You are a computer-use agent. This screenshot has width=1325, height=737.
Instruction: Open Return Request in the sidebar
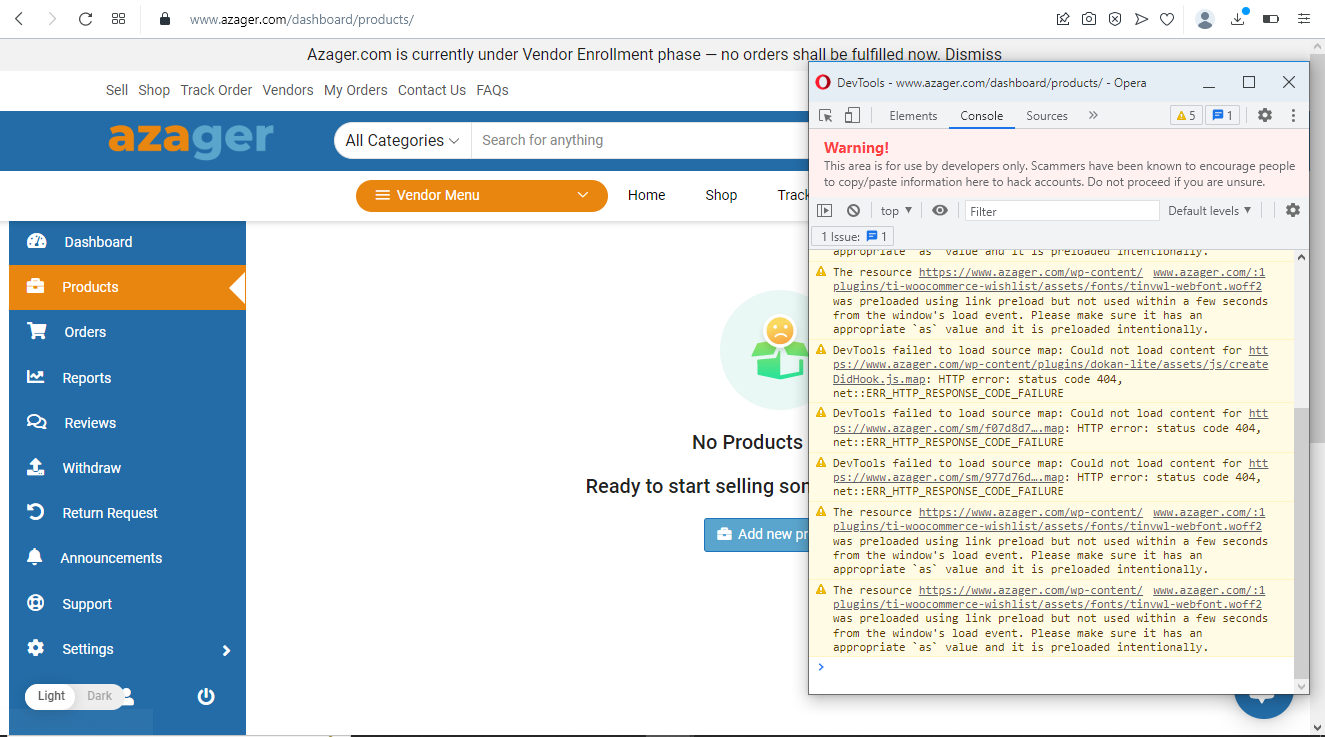[127, 513]
